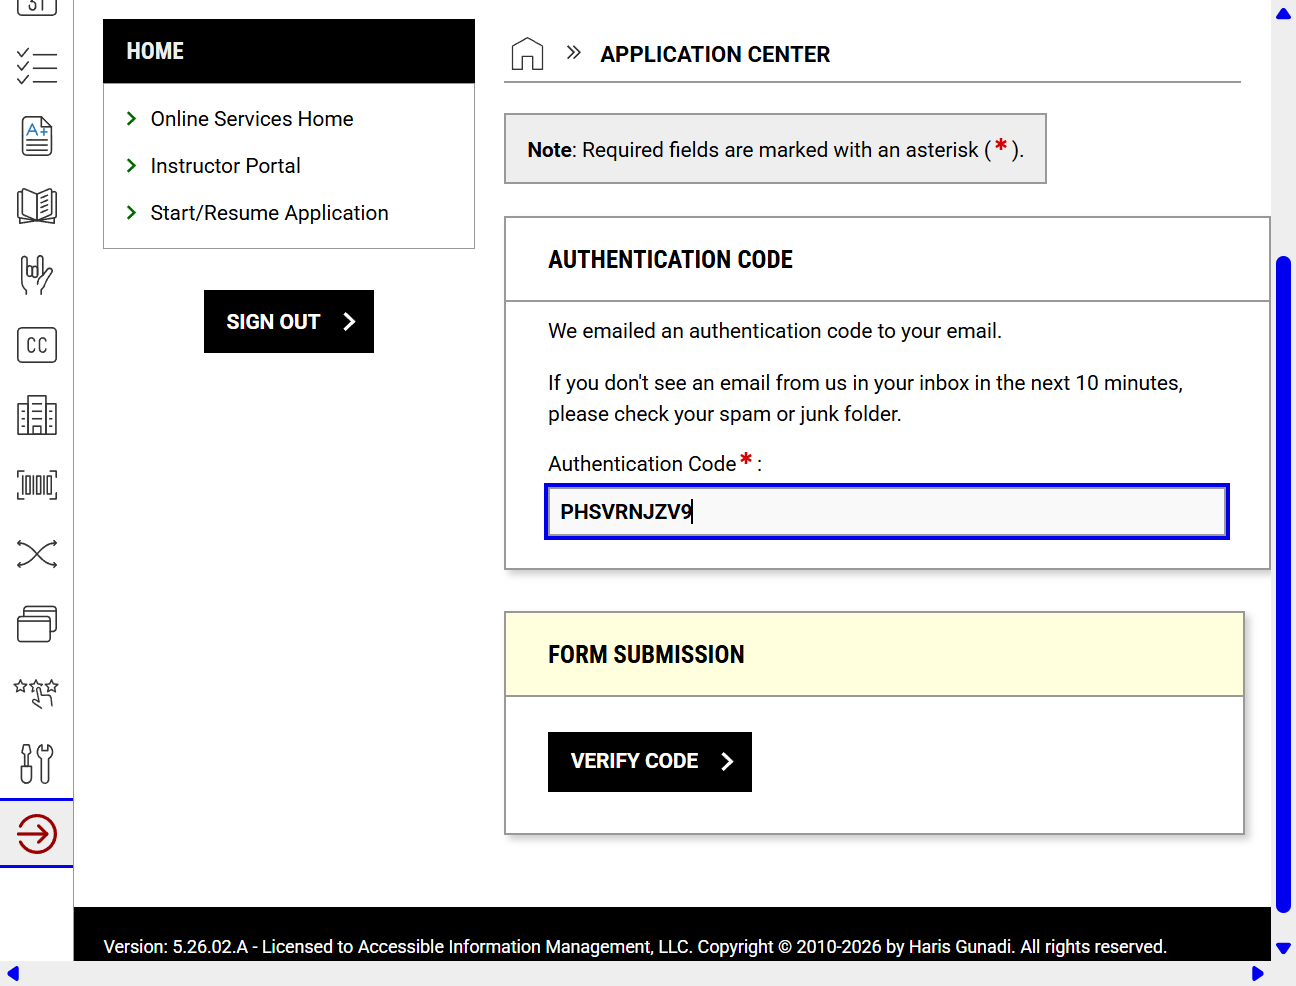This screenshot has width=1296, height=986.
Task: Click the Required fields note text
Action: pos(775,149)
